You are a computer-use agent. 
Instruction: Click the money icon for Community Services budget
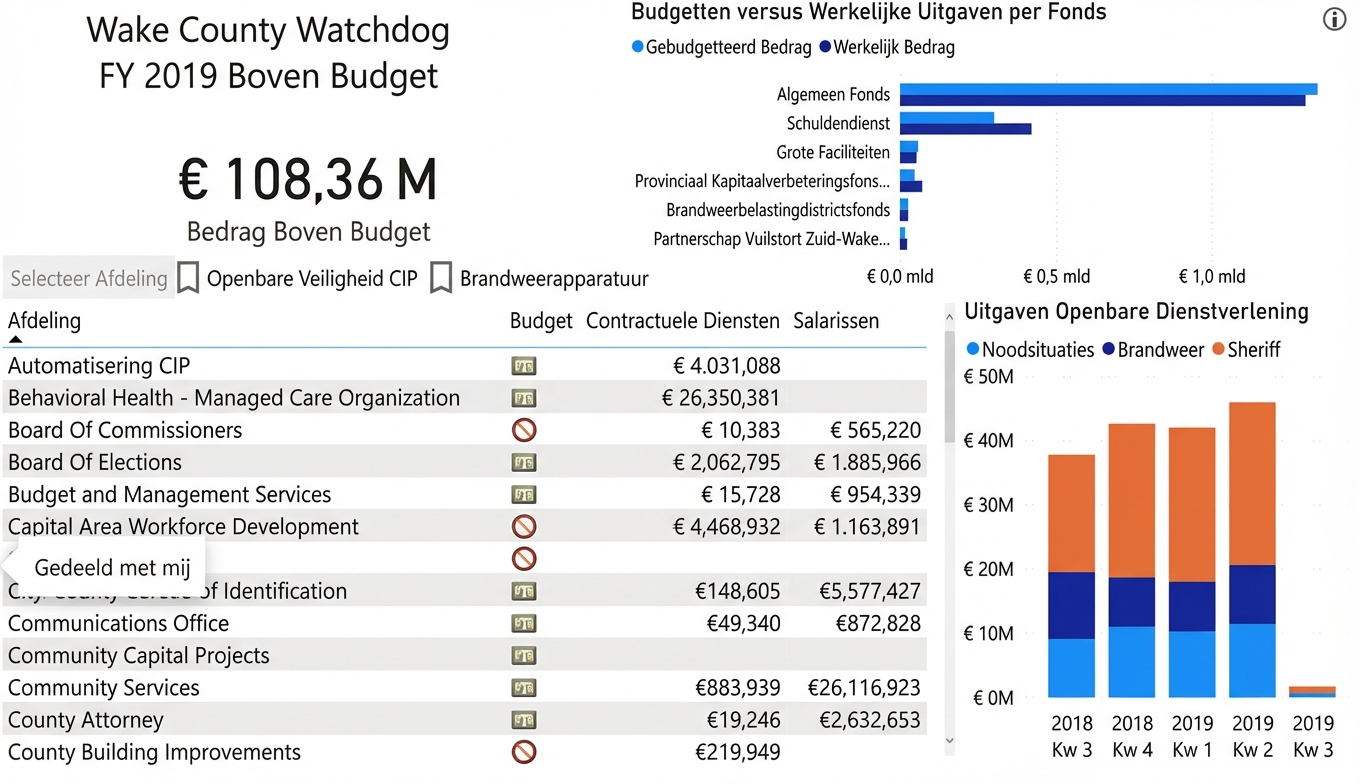pos(523,688)
